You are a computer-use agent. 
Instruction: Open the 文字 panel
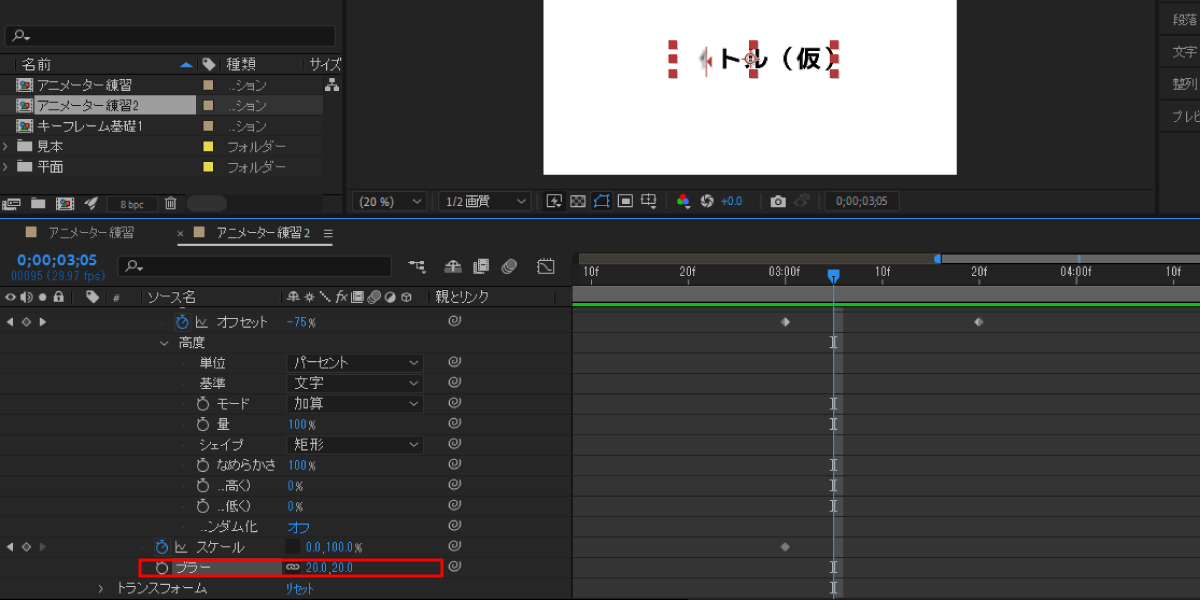(1185, 52)
